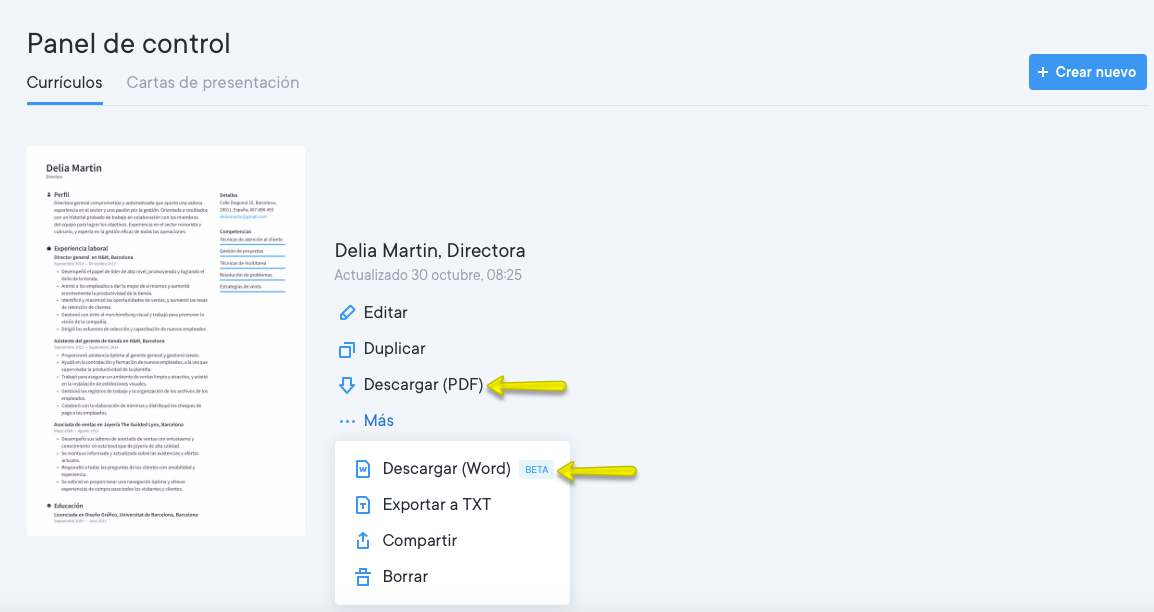The image size is (1154, 612).
Task: Click the Duplicar overlapping squares icon
Action: 347,349
